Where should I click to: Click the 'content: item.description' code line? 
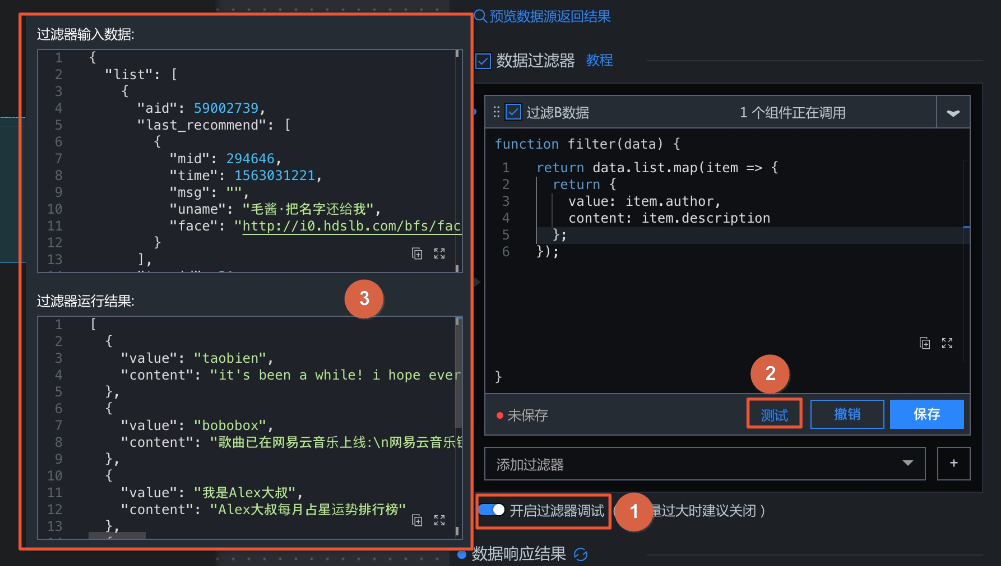(x=669, y=218)
